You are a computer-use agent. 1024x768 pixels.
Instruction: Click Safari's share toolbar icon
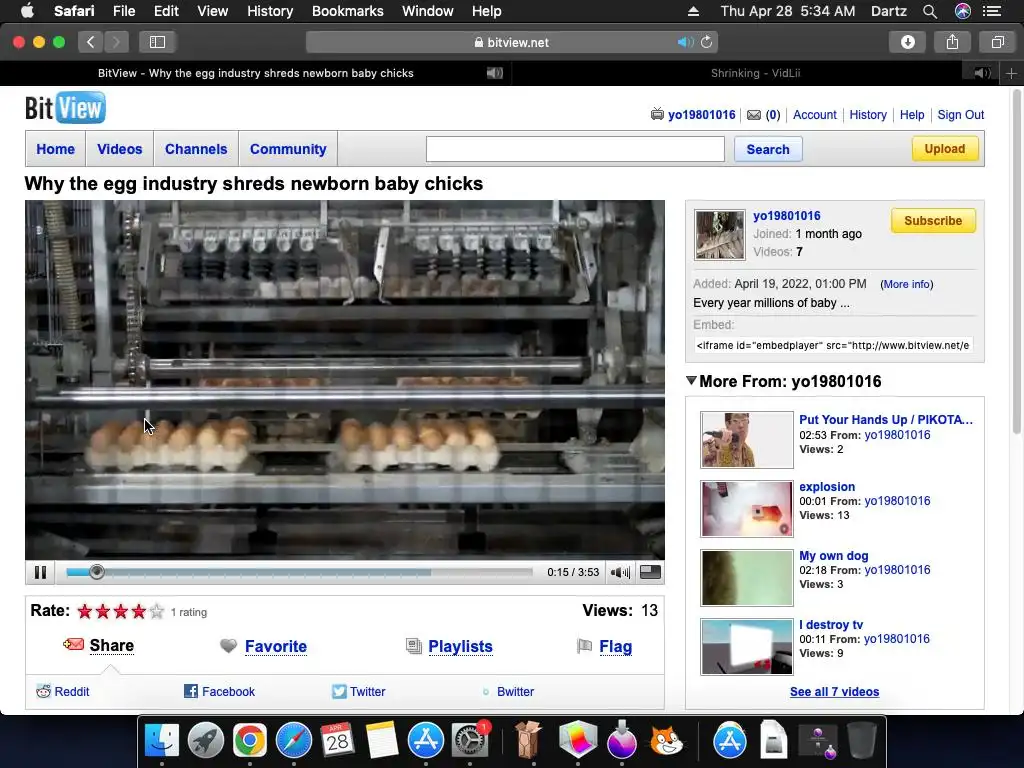click(952, 42)
